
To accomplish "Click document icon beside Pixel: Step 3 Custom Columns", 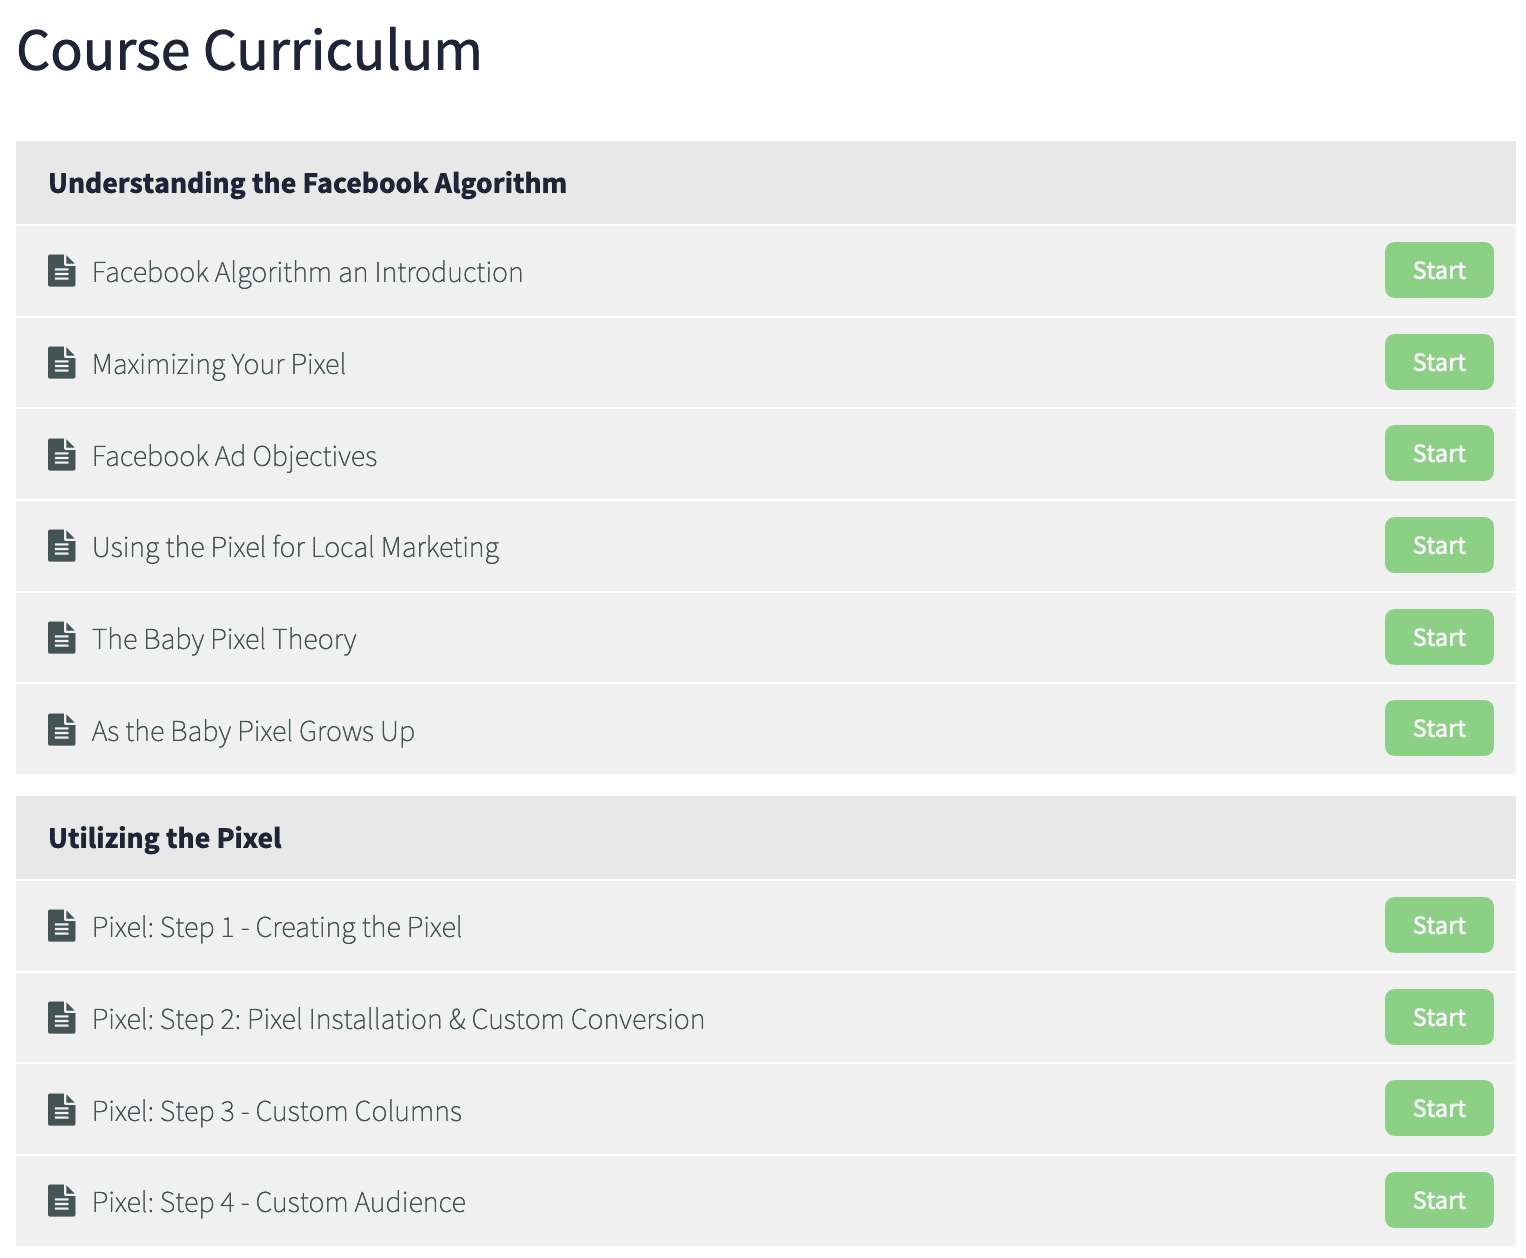I will point(62,1110).
